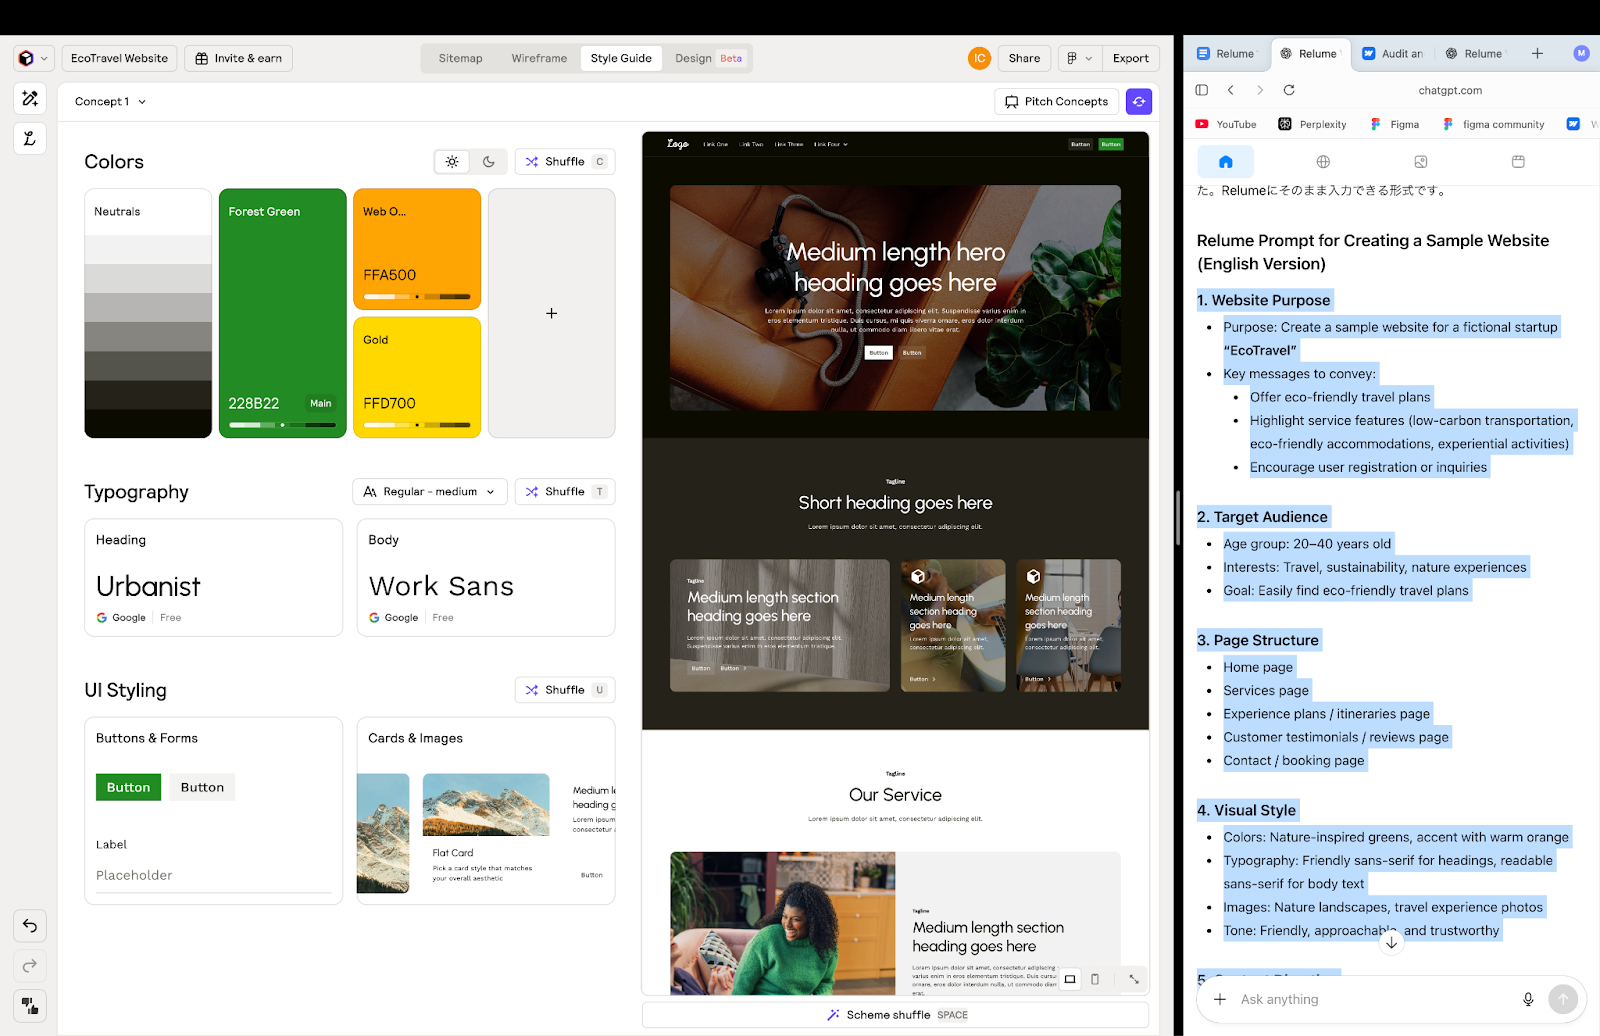Image resolution: width=1600 pixels, height=1036 pixels.
Task: Switch colors to light mode sun
Action: click(452, 161)
